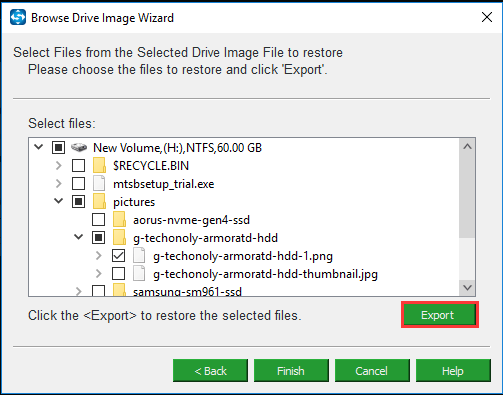Screen dimensions: 503x395
Task: Select the 'g-techonoly-armoratd-hdd-1.png' label
Action: click(x=243, y=256)
